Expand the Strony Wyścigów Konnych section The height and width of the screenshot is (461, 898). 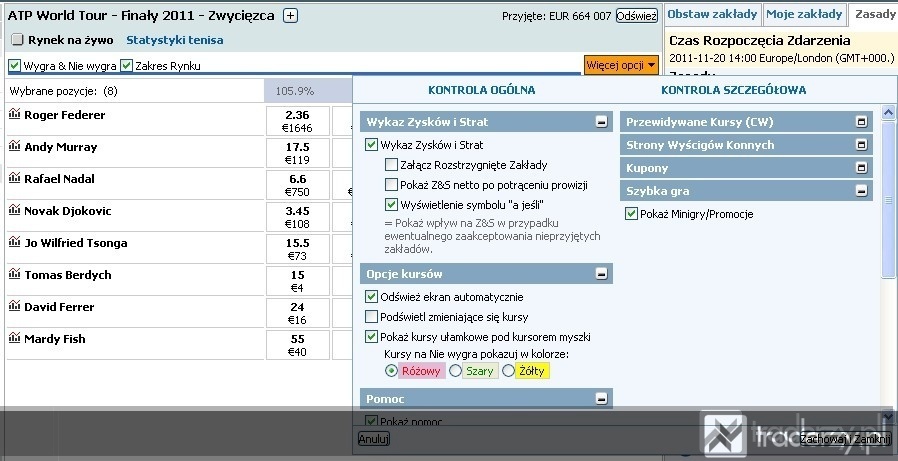click(861, 145)
